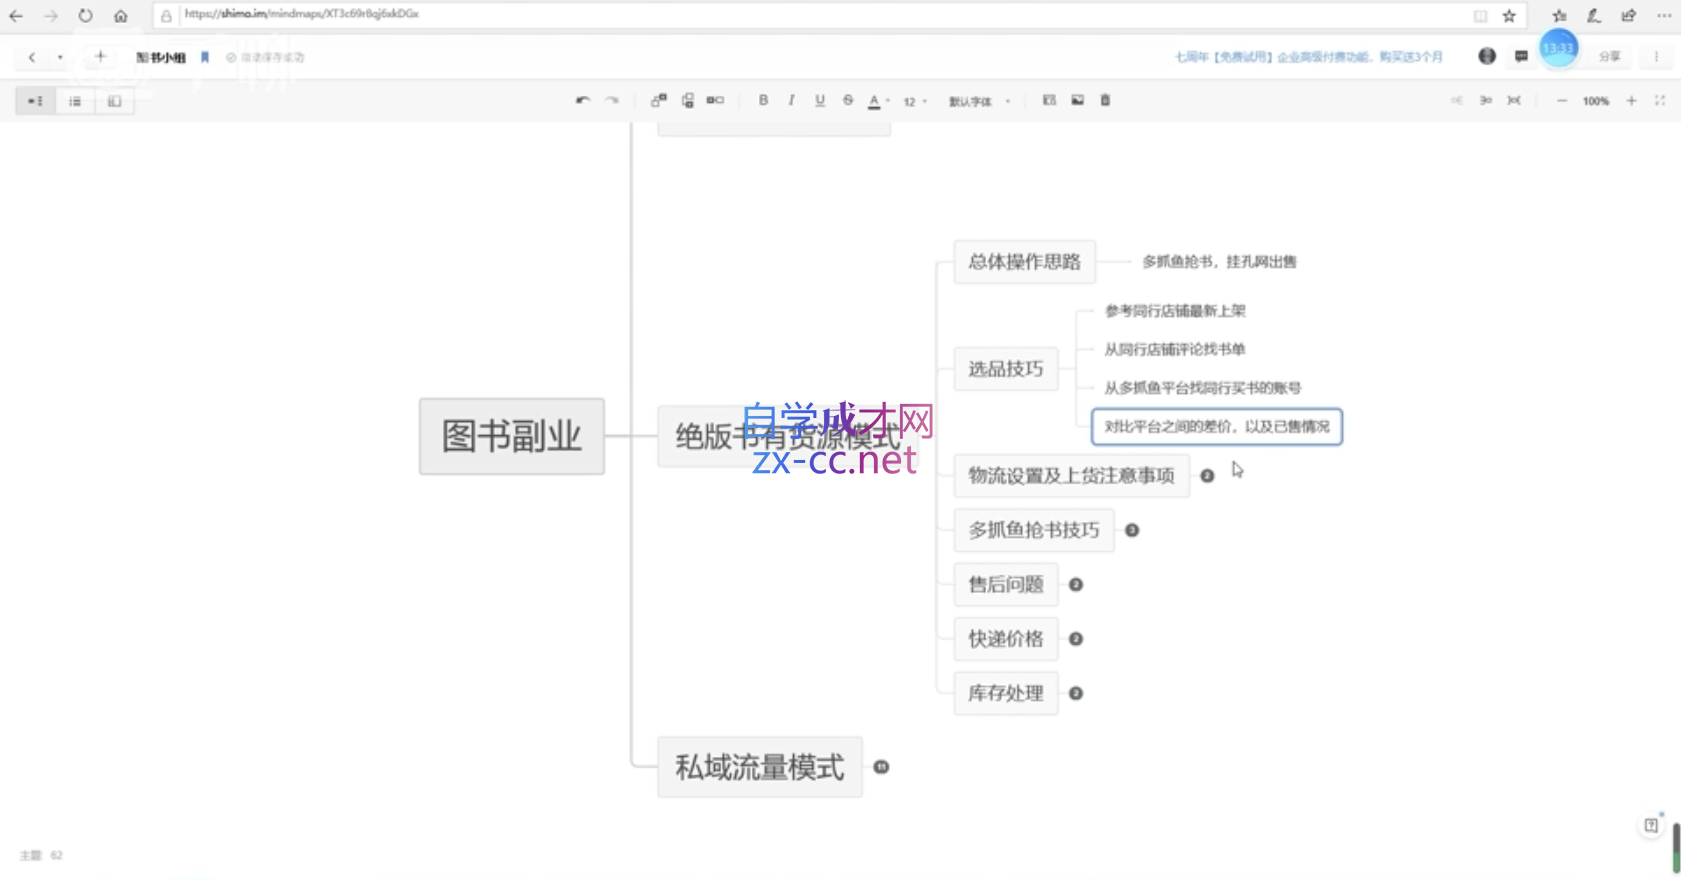The image size is (1681, 880).
Task: Open the 七周年 free trial promotion link
Action: [x=1308, y=58]
